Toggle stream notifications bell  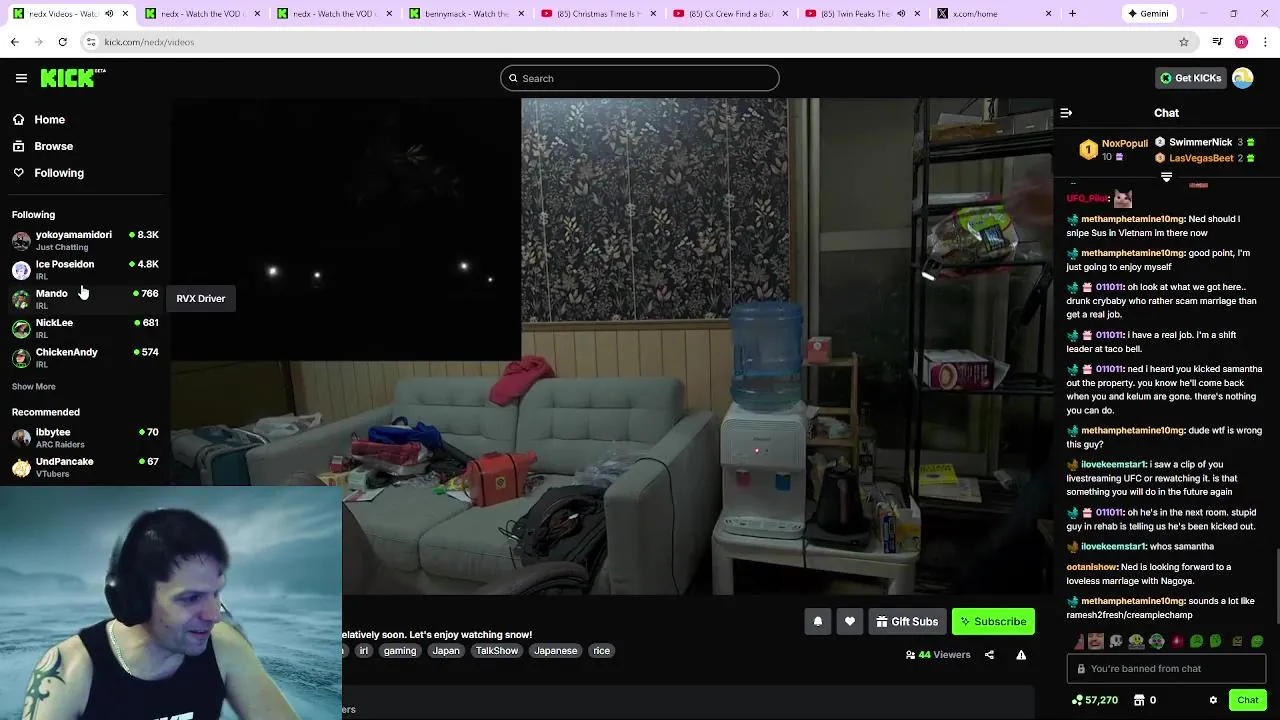click(x=817, y=621)
